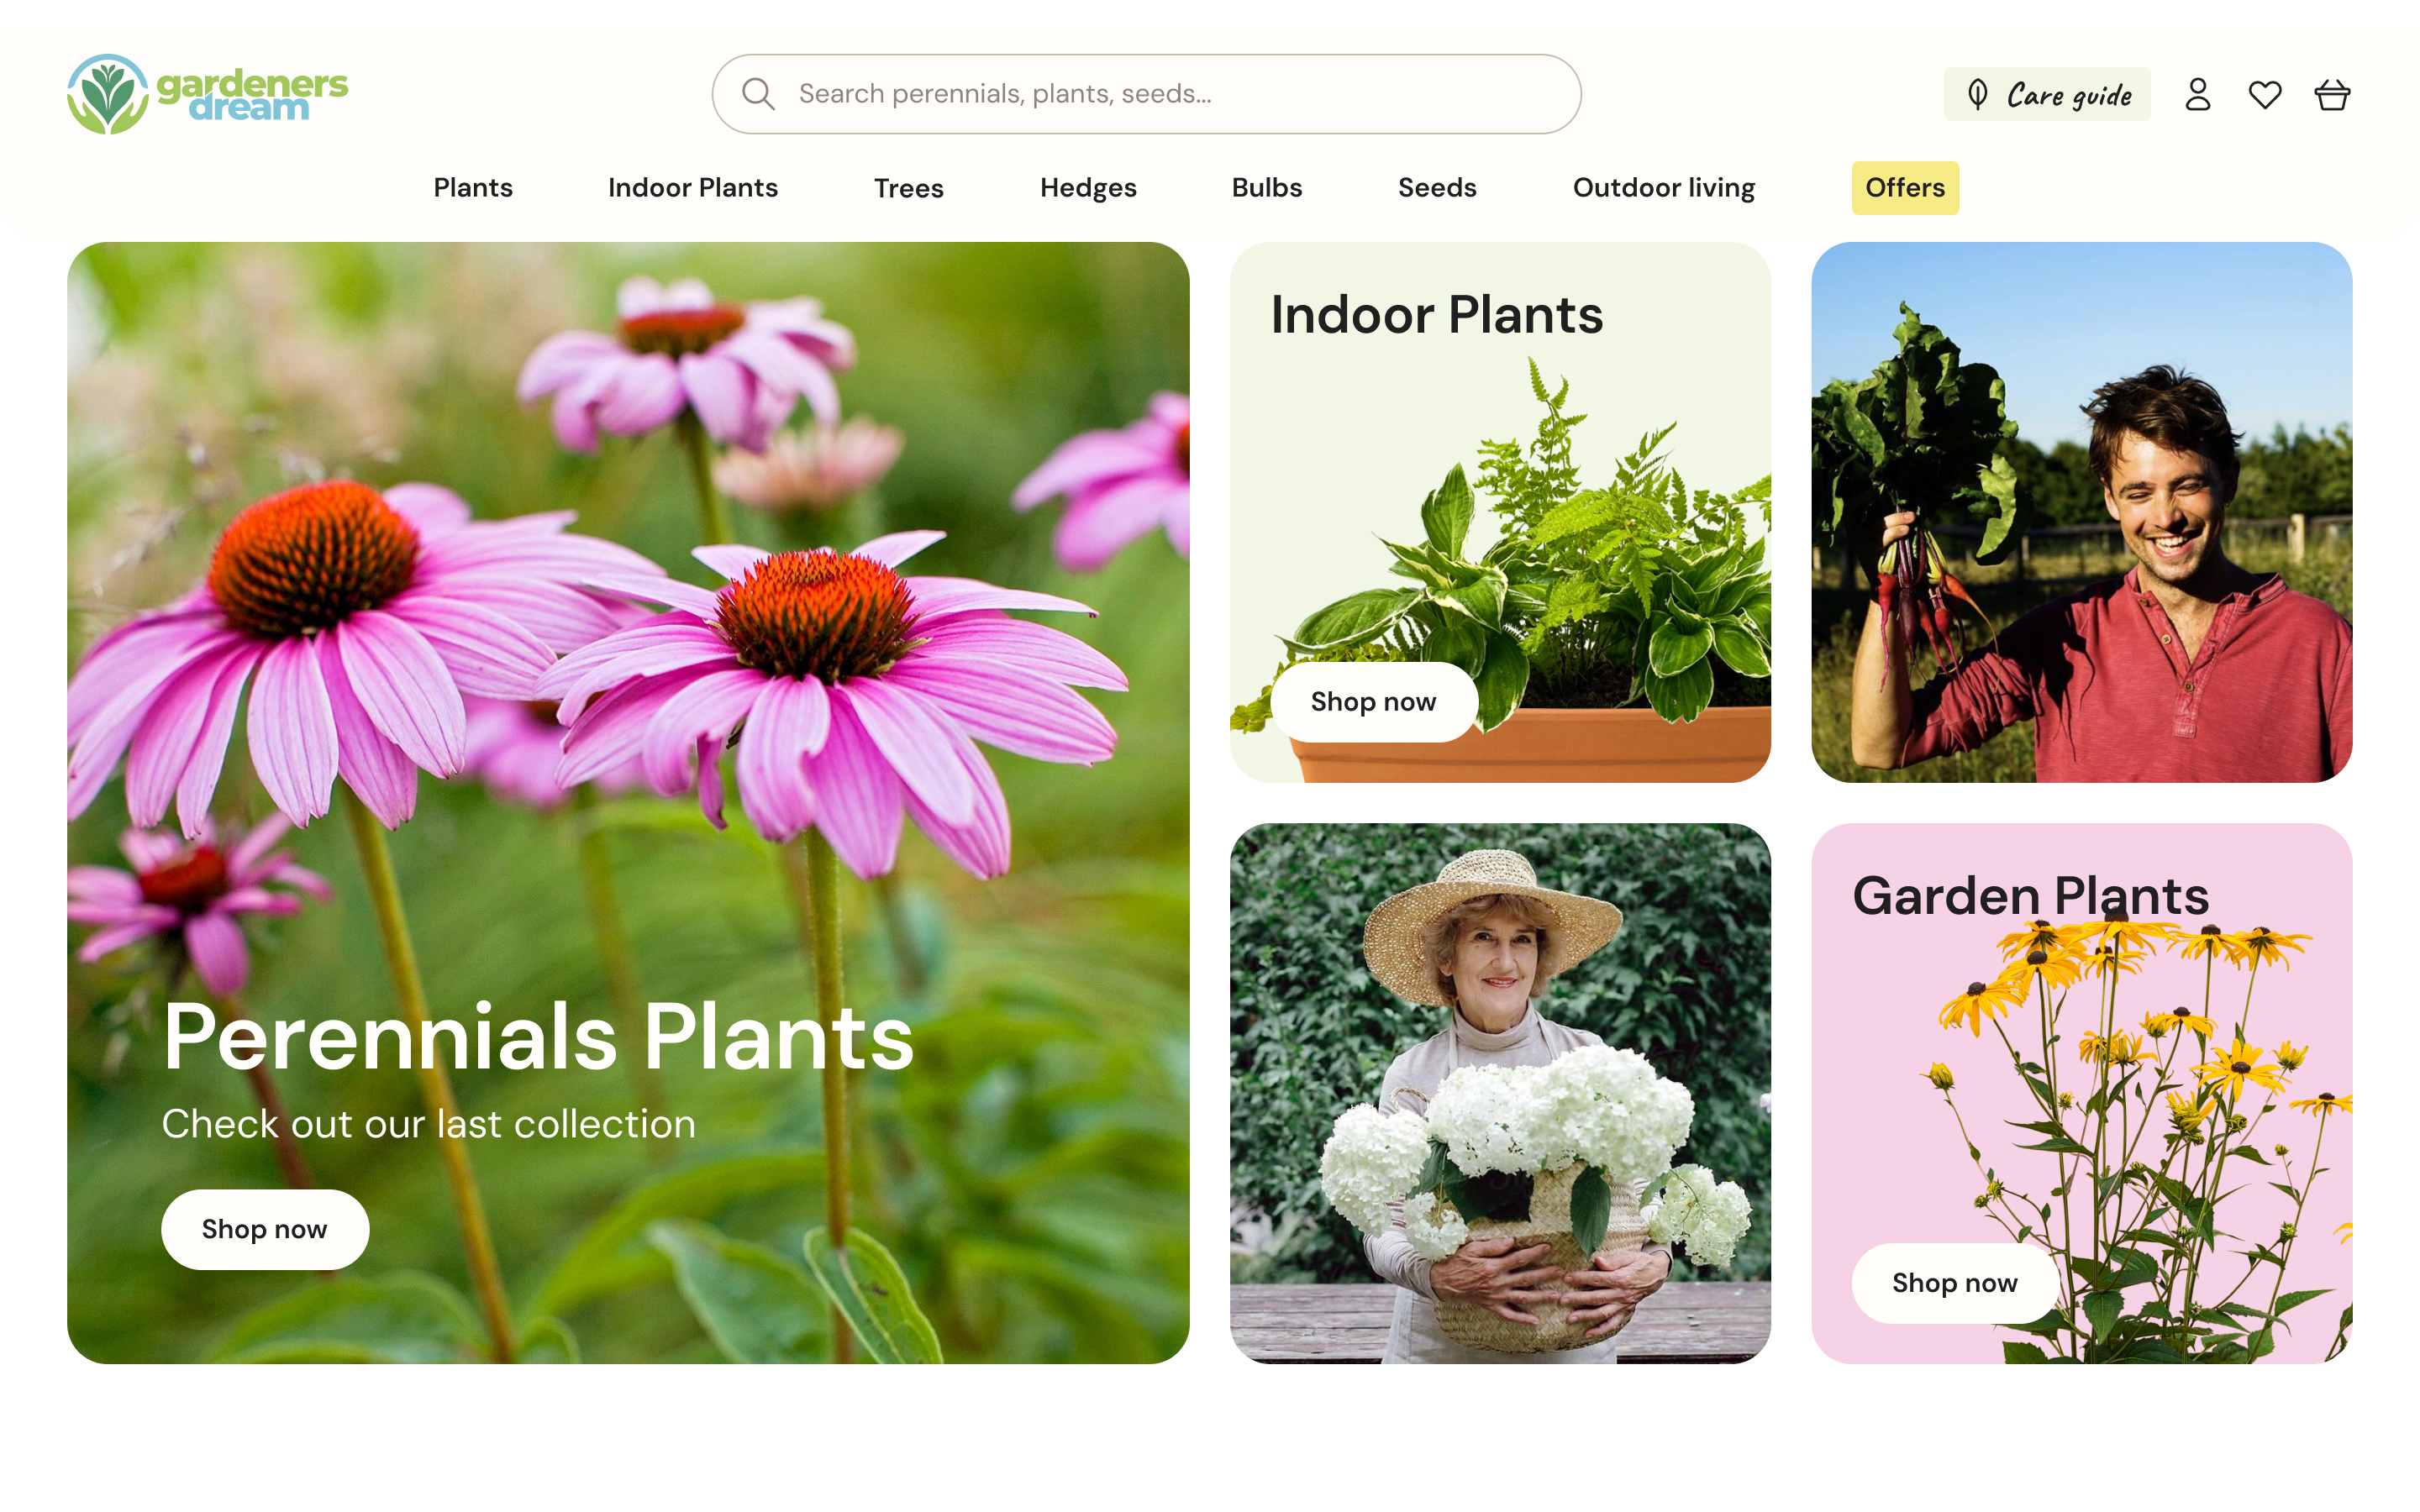Open the shopping basket icon
Screen dimensions: 2420x1512
tap(2331, 95)
